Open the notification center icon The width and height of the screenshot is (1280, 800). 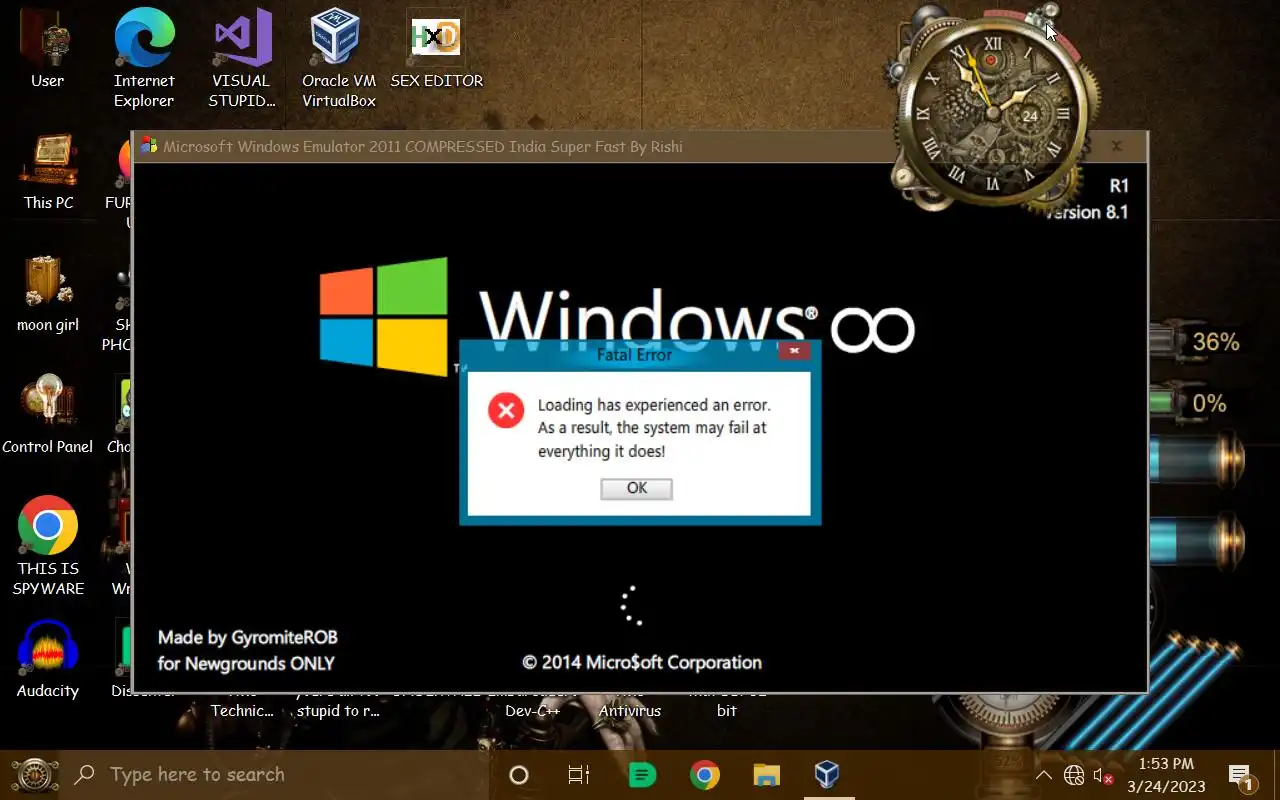1241,776
